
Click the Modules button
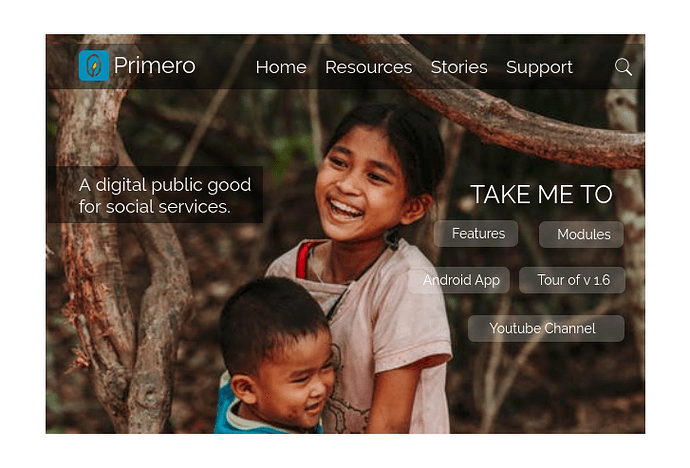[581, 234]
